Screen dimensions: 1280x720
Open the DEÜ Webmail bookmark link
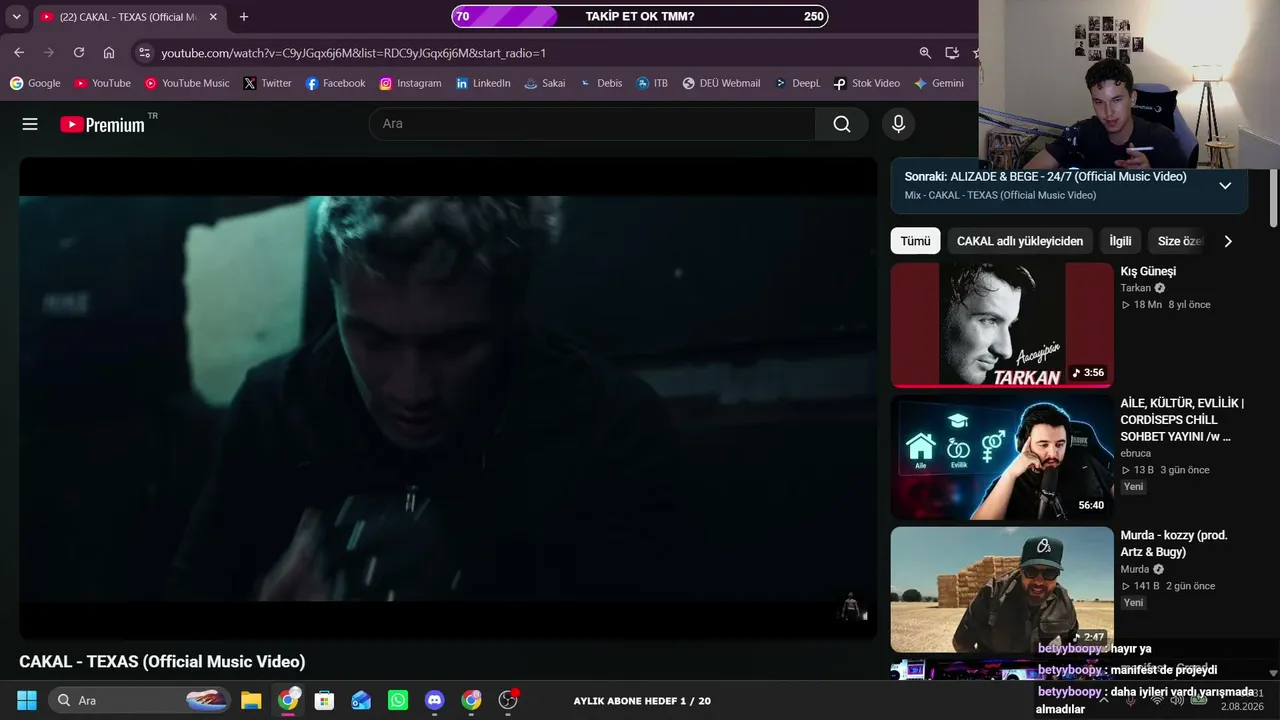coord(721,83)
